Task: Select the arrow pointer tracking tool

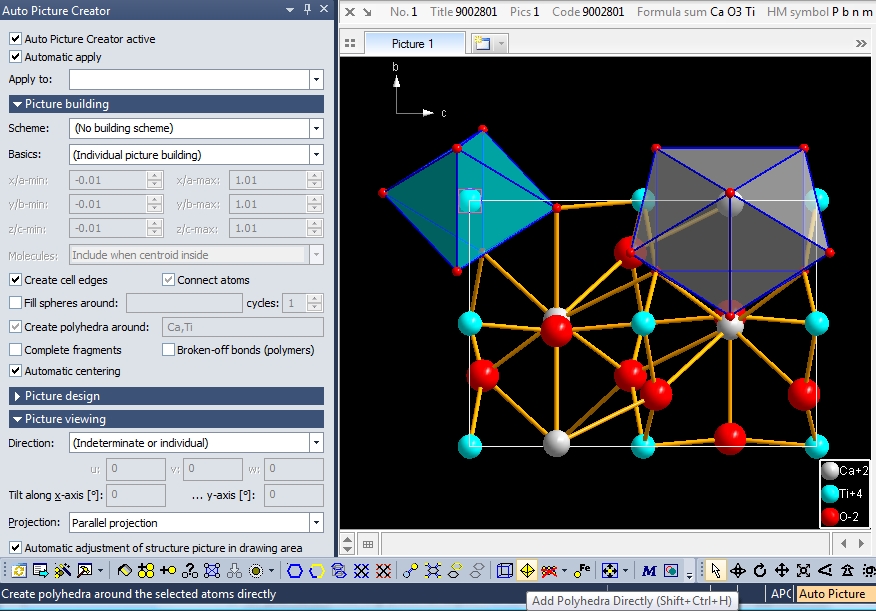Action: [x=714, y=571]
